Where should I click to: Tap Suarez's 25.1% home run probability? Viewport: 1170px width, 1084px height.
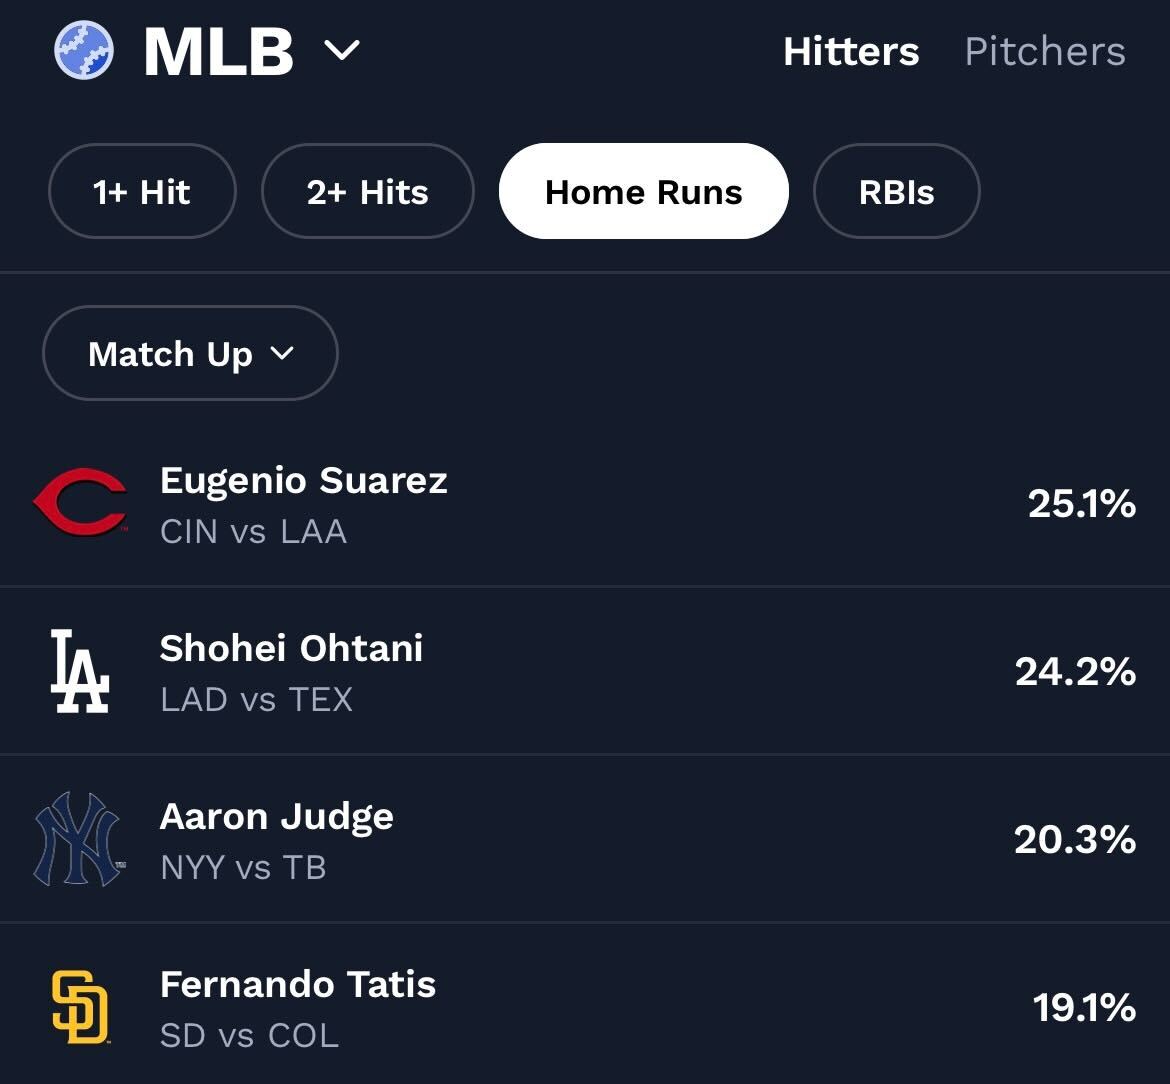[1081, 503]
